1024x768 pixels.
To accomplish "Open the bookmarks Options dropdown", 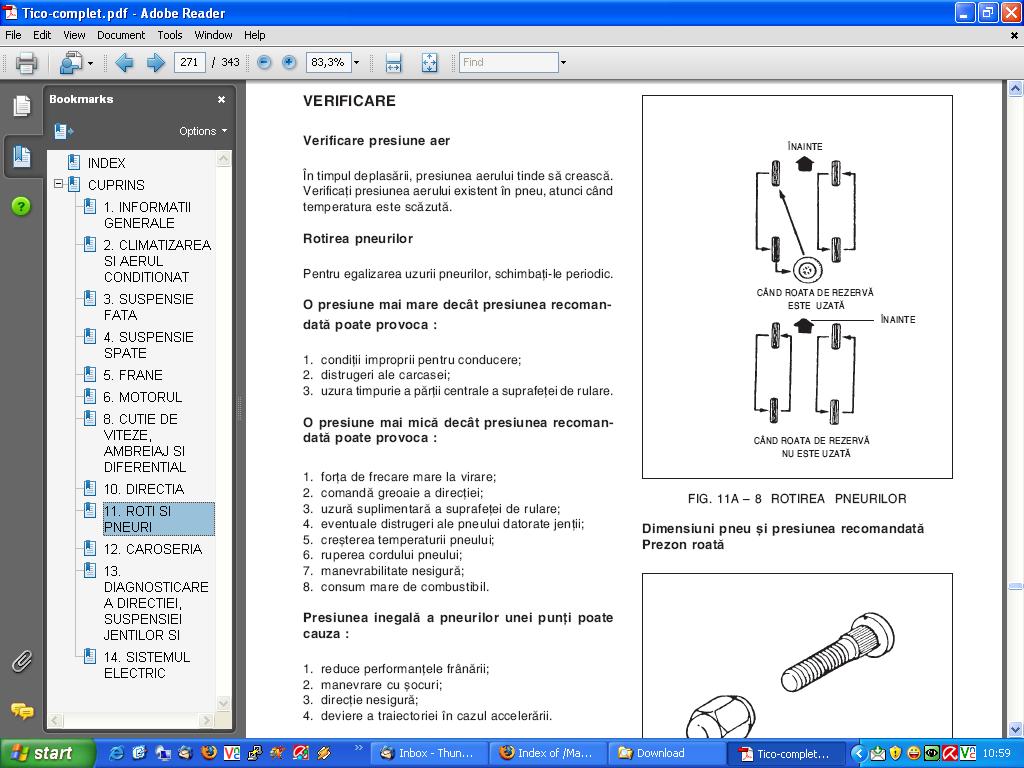I will 203,131.
